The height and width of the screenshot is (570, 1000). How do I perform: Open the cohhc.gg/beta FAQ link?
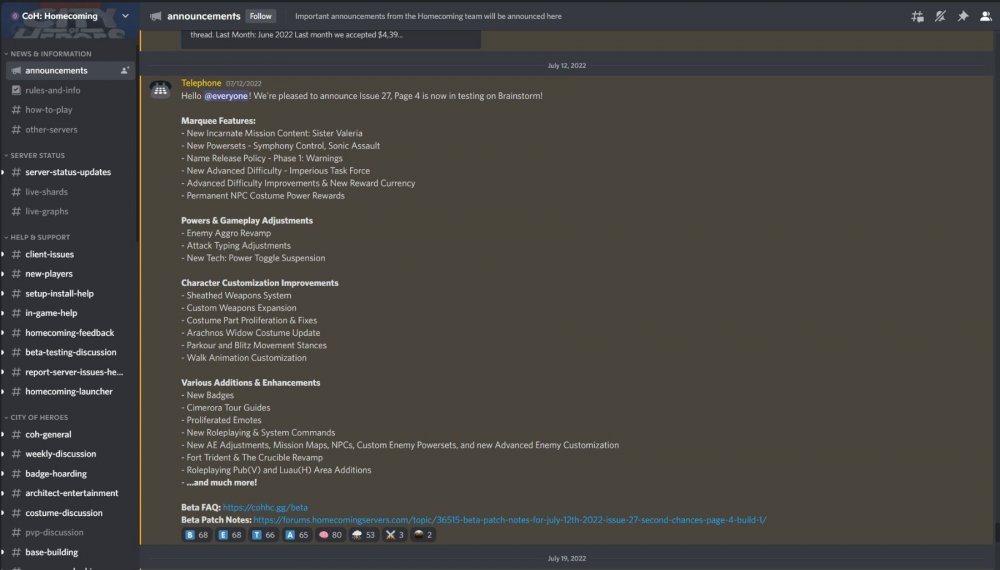(265, 507)
